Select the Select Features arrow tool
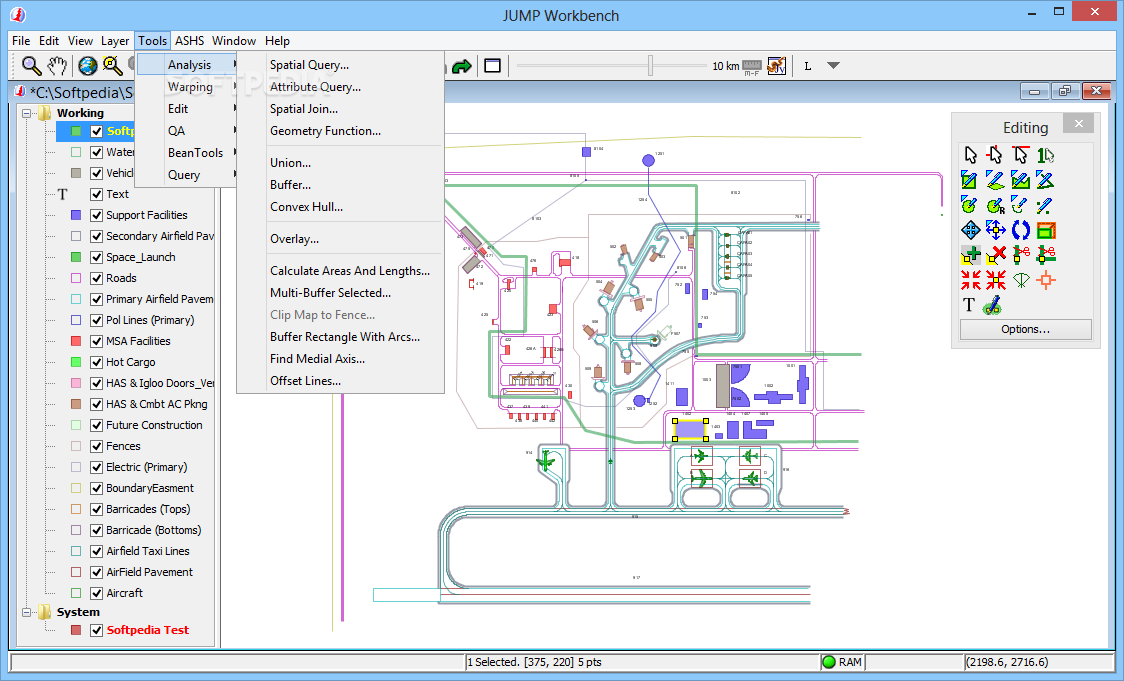Viewport: 1124px width, 681px height. (970, 155)
